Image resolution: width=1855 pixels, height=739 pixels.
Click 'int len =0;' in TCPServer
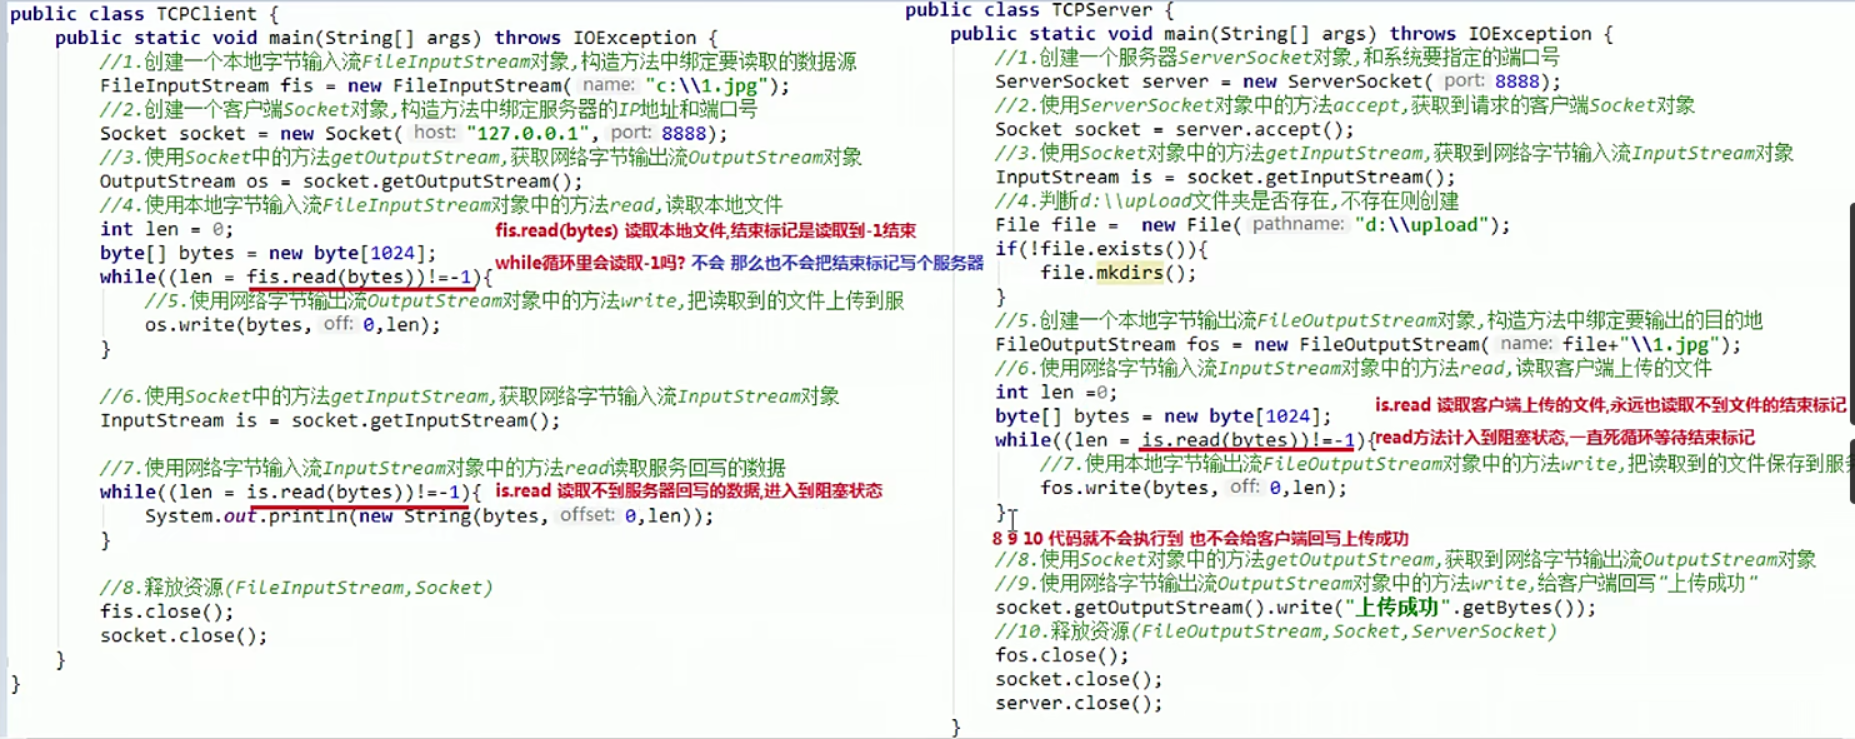(1056, 393)
